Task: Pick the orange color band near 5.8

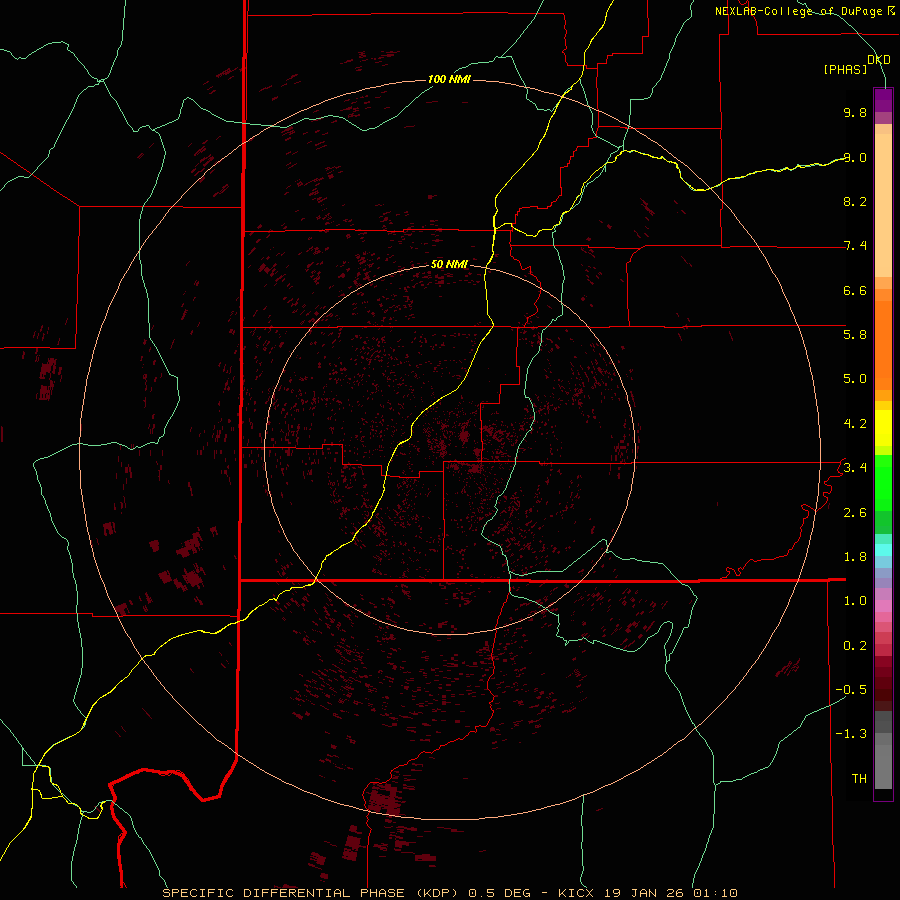Action: click(x=883, y=335)
